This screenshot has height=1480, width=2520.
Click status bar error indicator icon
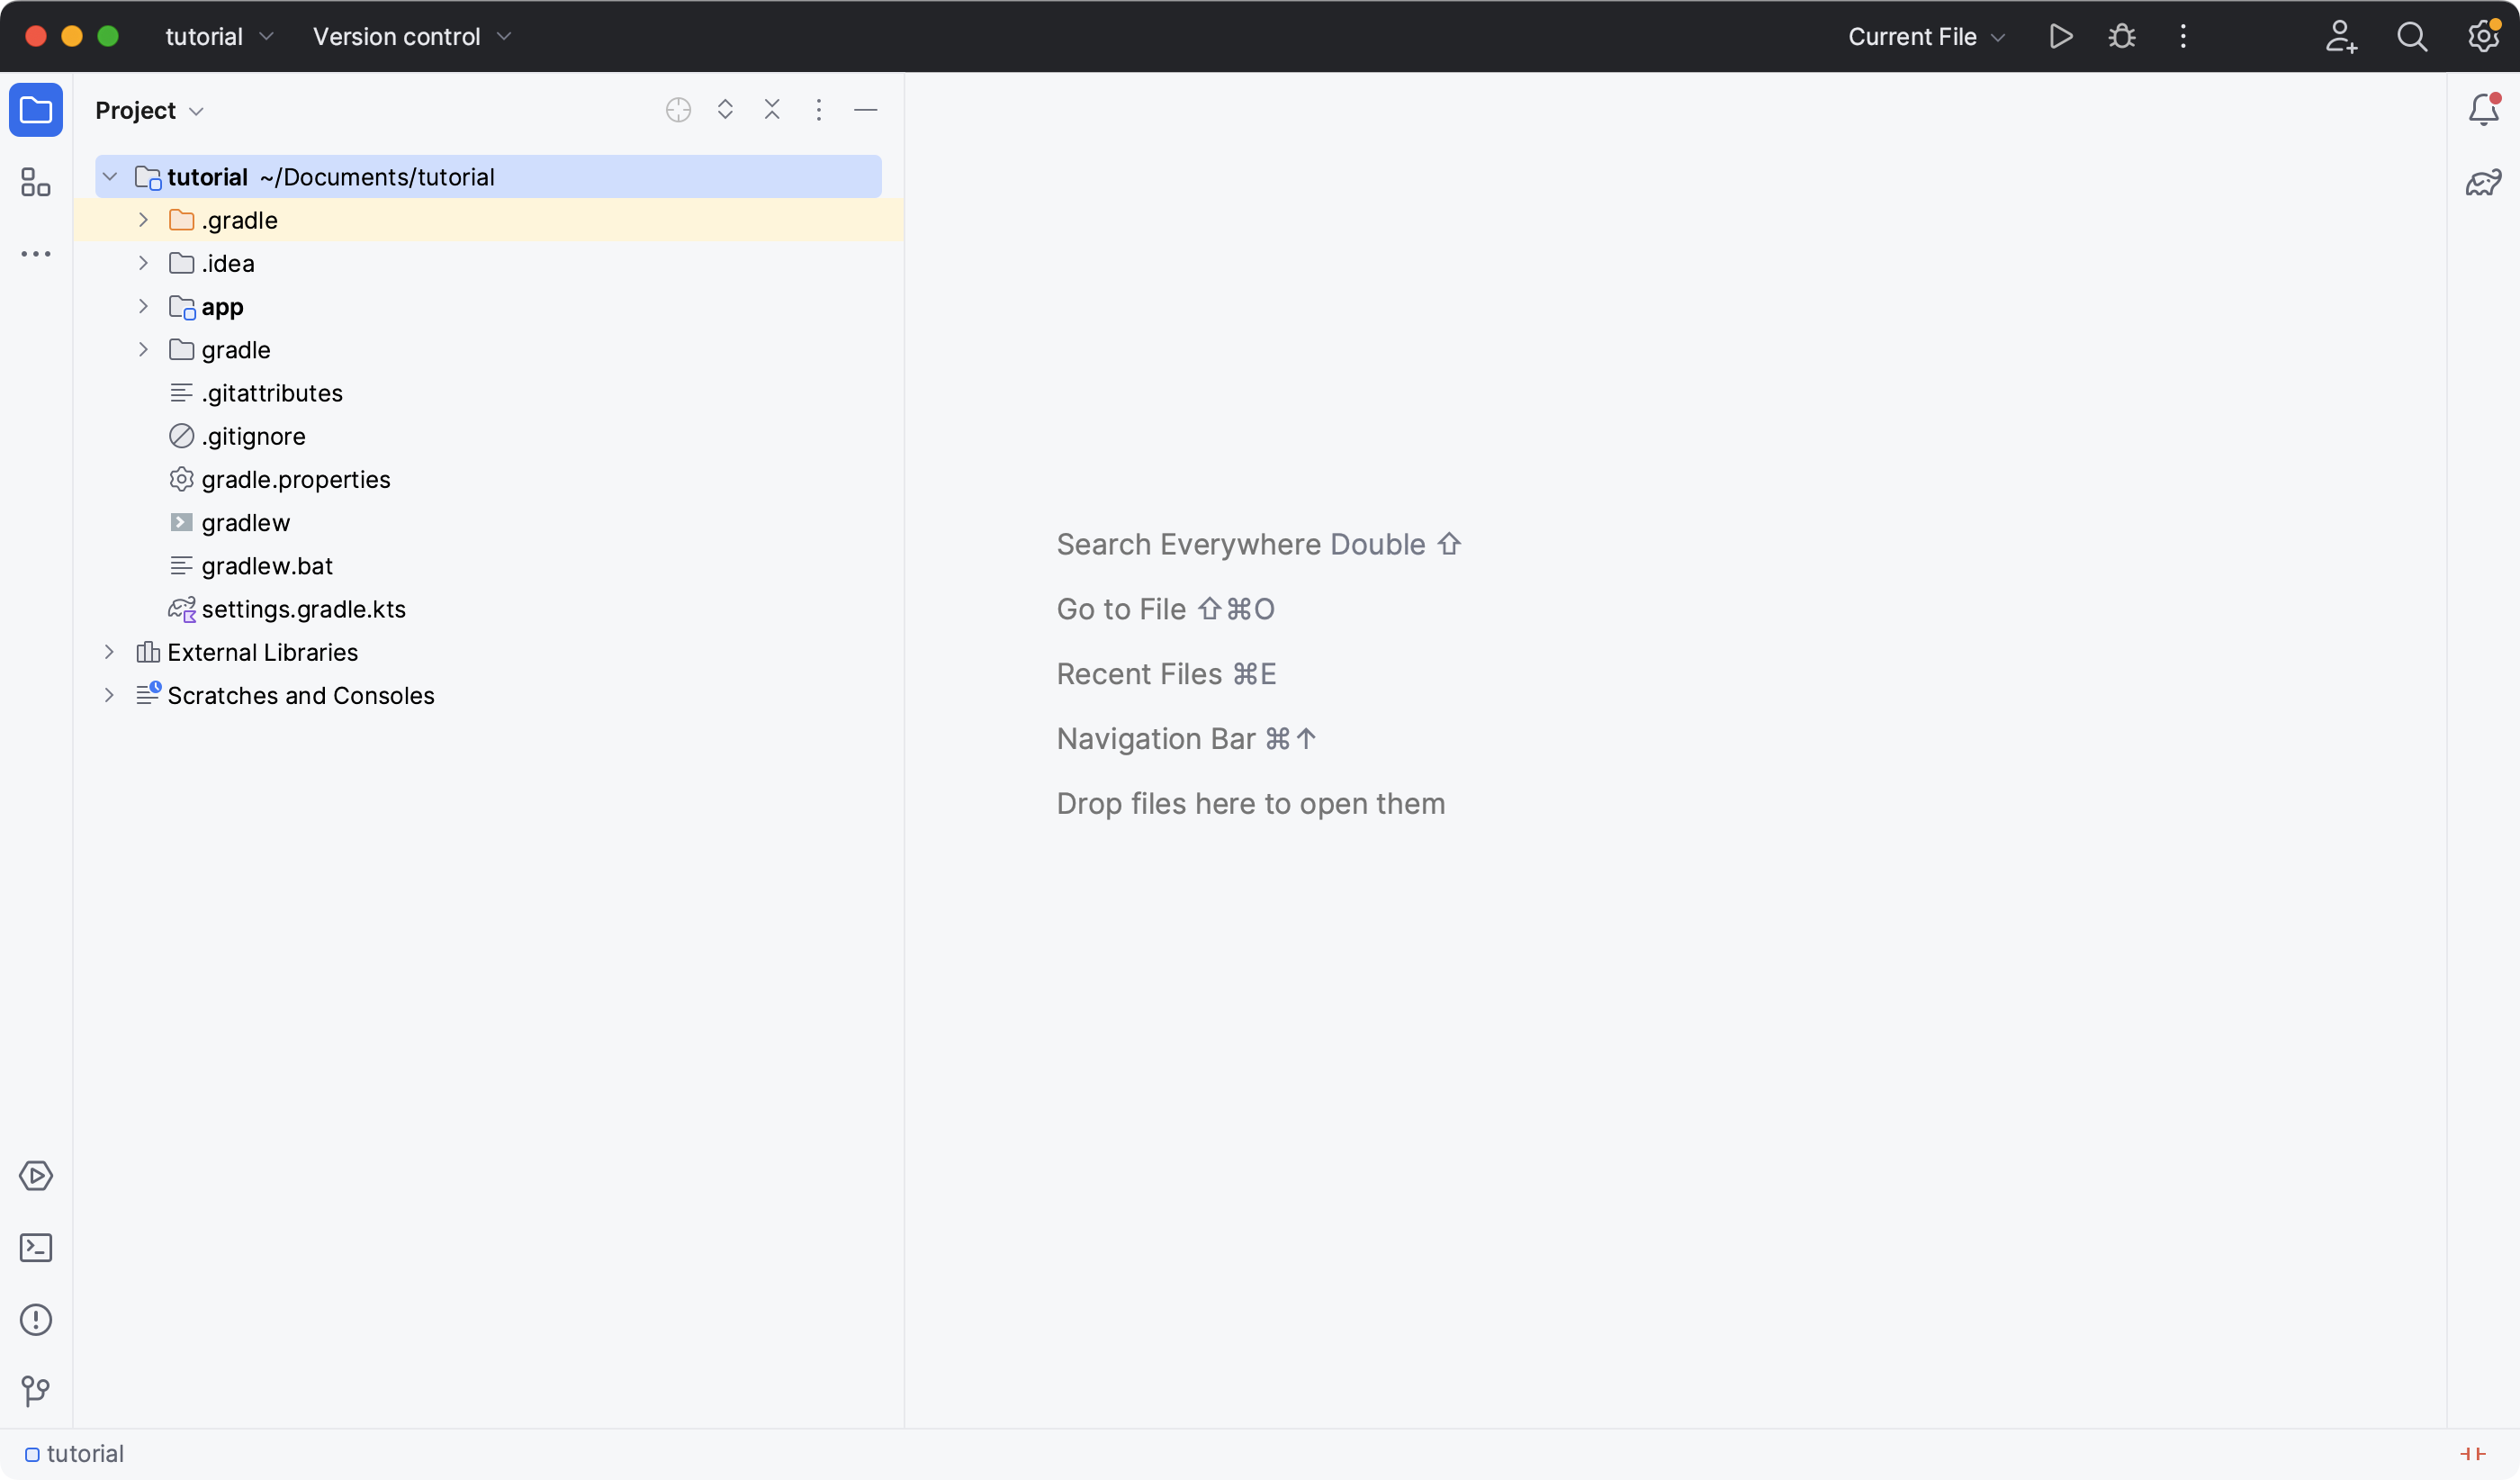click(2473, 1454)
